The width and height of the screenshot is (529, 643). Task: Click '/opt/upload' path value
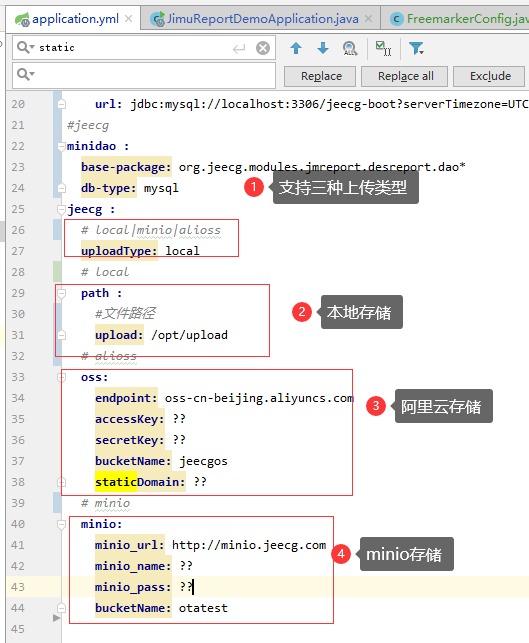[189, 335]
